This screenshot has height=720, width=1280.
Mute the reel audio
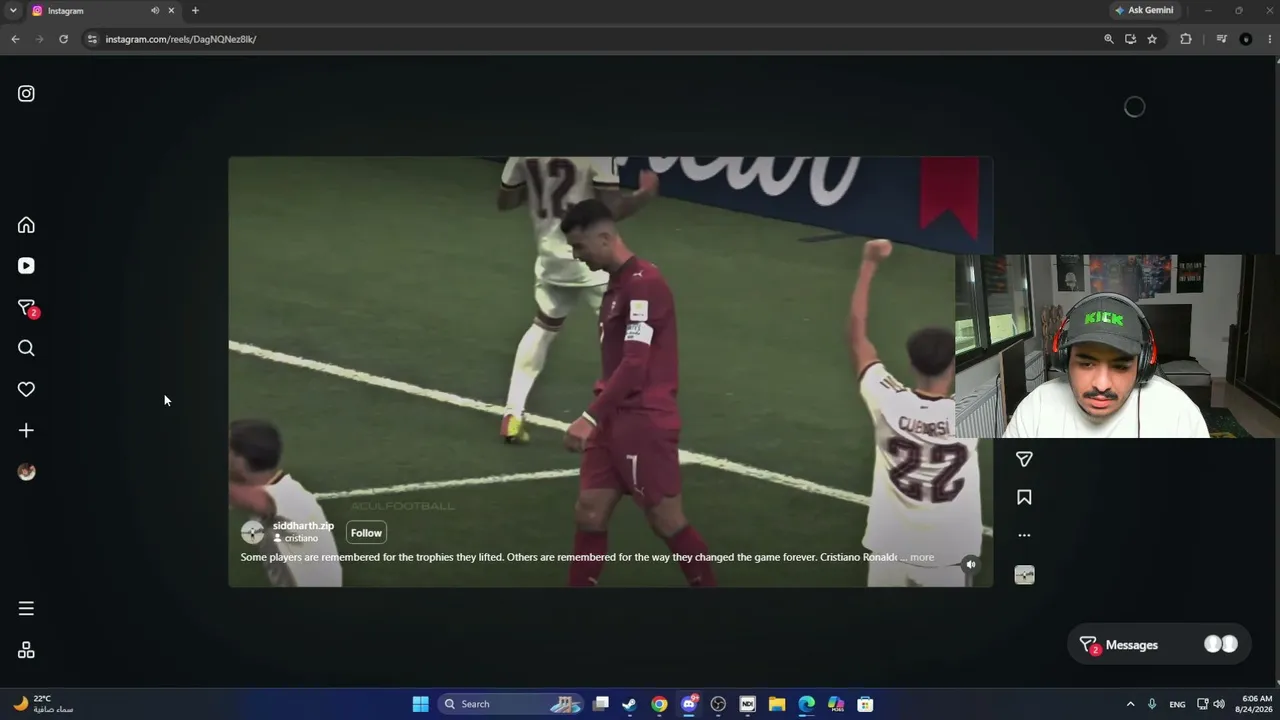(970, 564)
